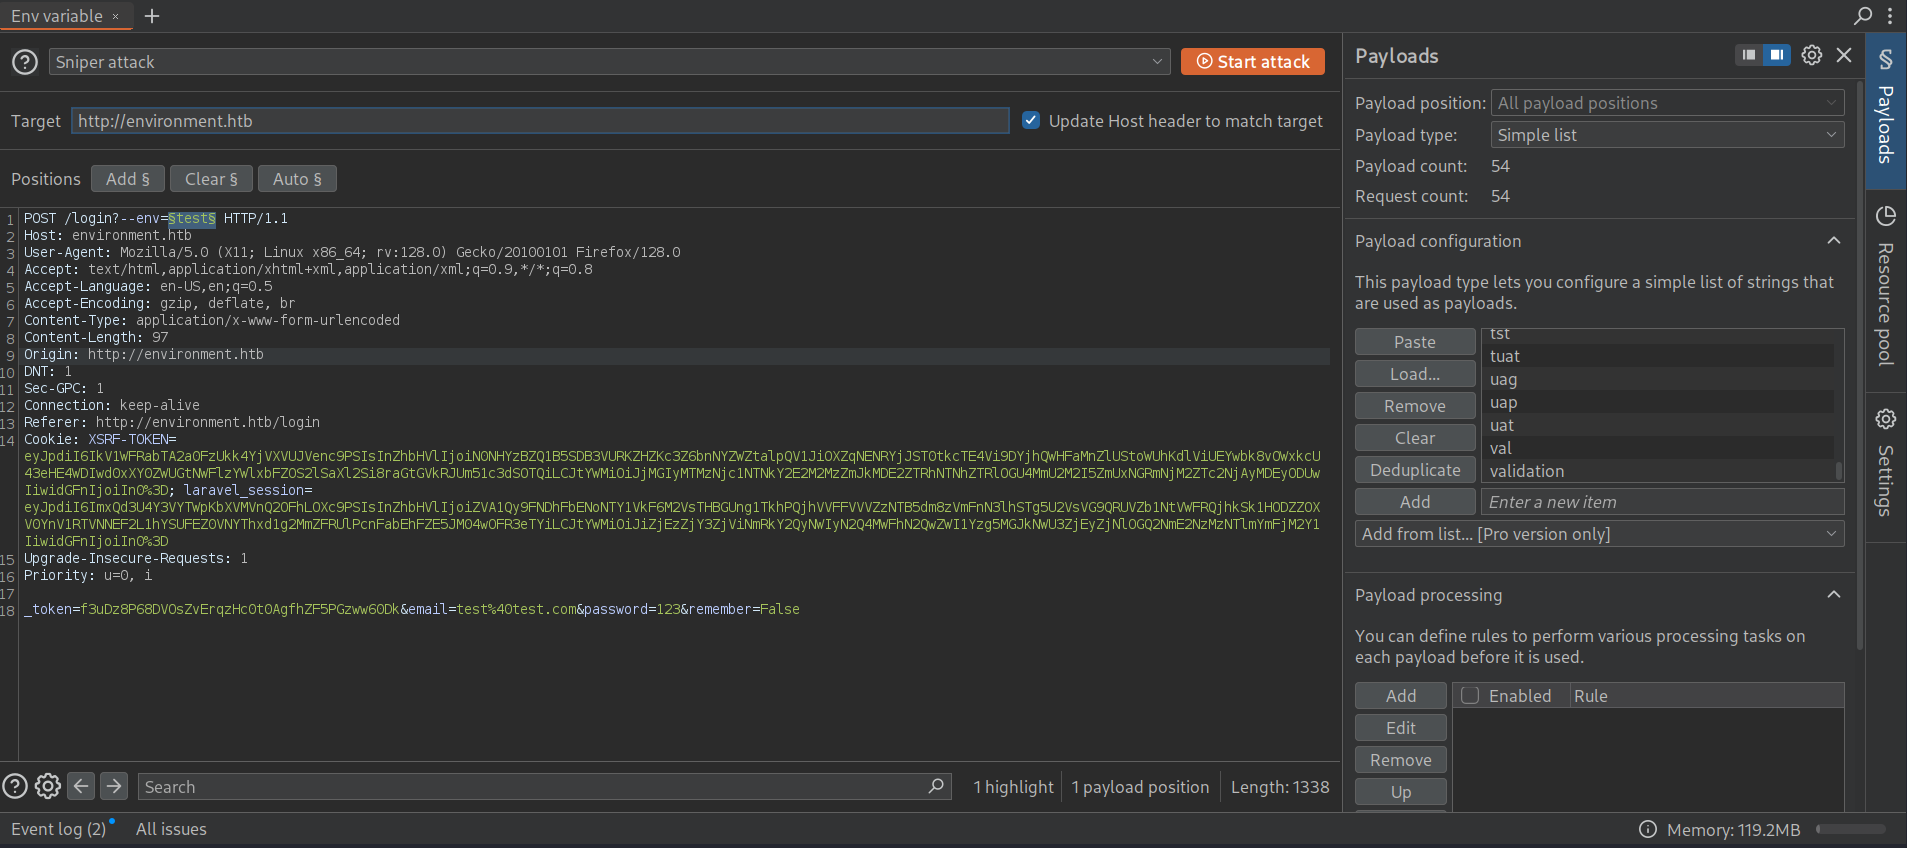Close the Env variable tab
The image size is (1907, 848).
(x=116, y=16)
